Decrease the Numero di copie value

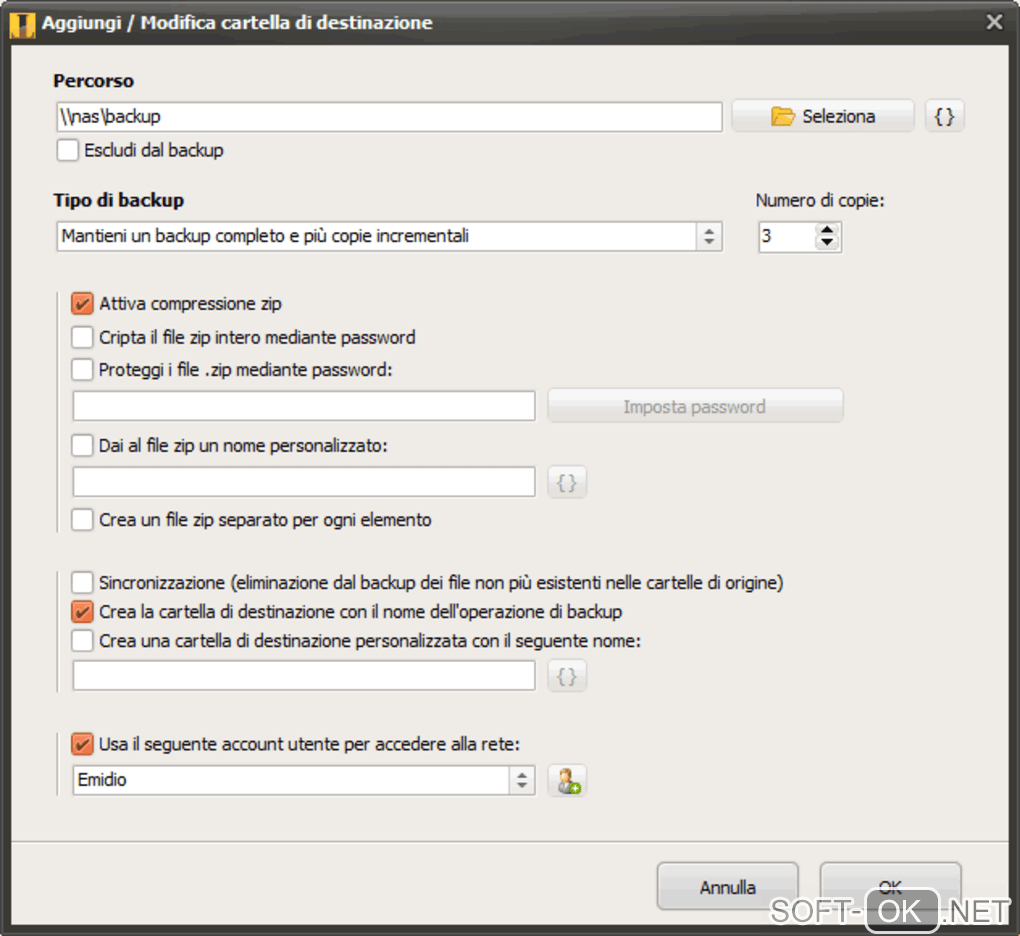click(x=827, y=243)
